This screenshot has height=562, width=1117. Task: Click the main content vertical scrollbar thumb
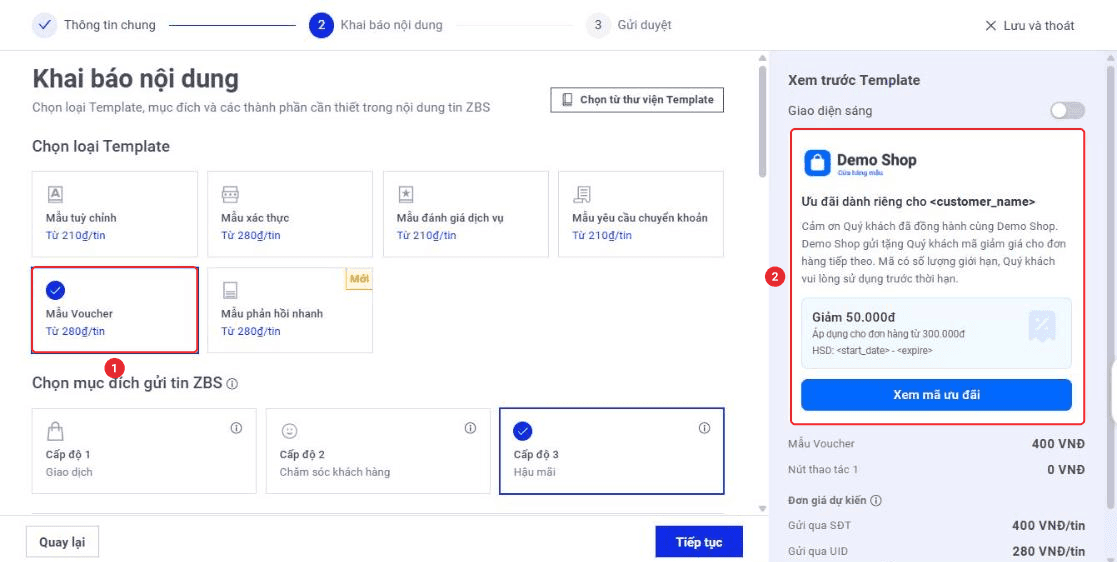pyautogui.click(x=762, y=121)
